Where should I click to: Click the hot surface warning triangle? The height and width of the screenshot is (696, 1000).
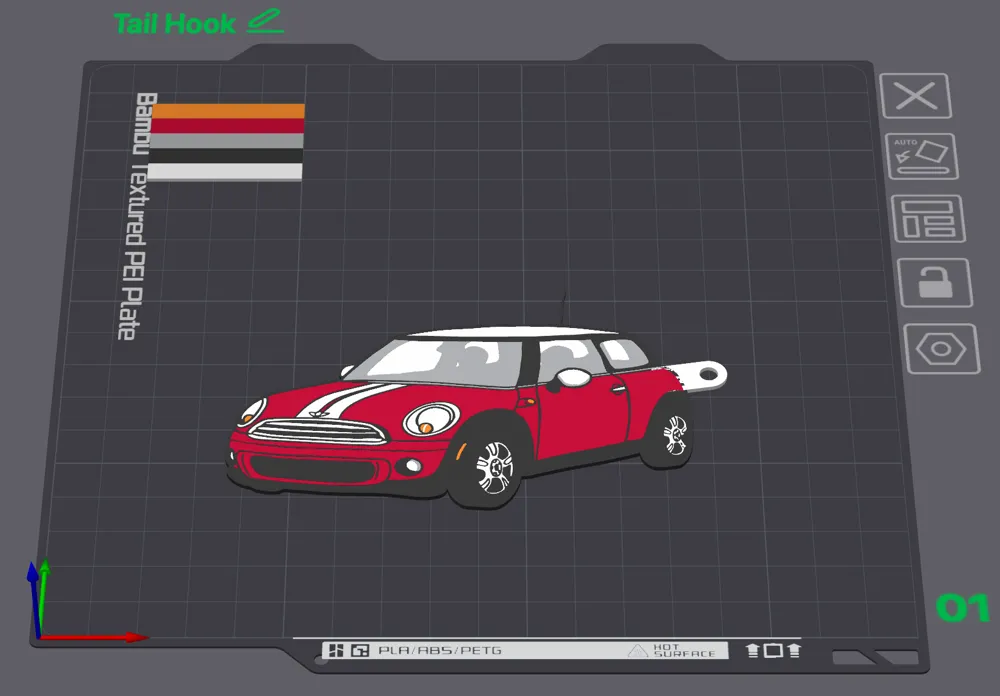coord(637,651)
